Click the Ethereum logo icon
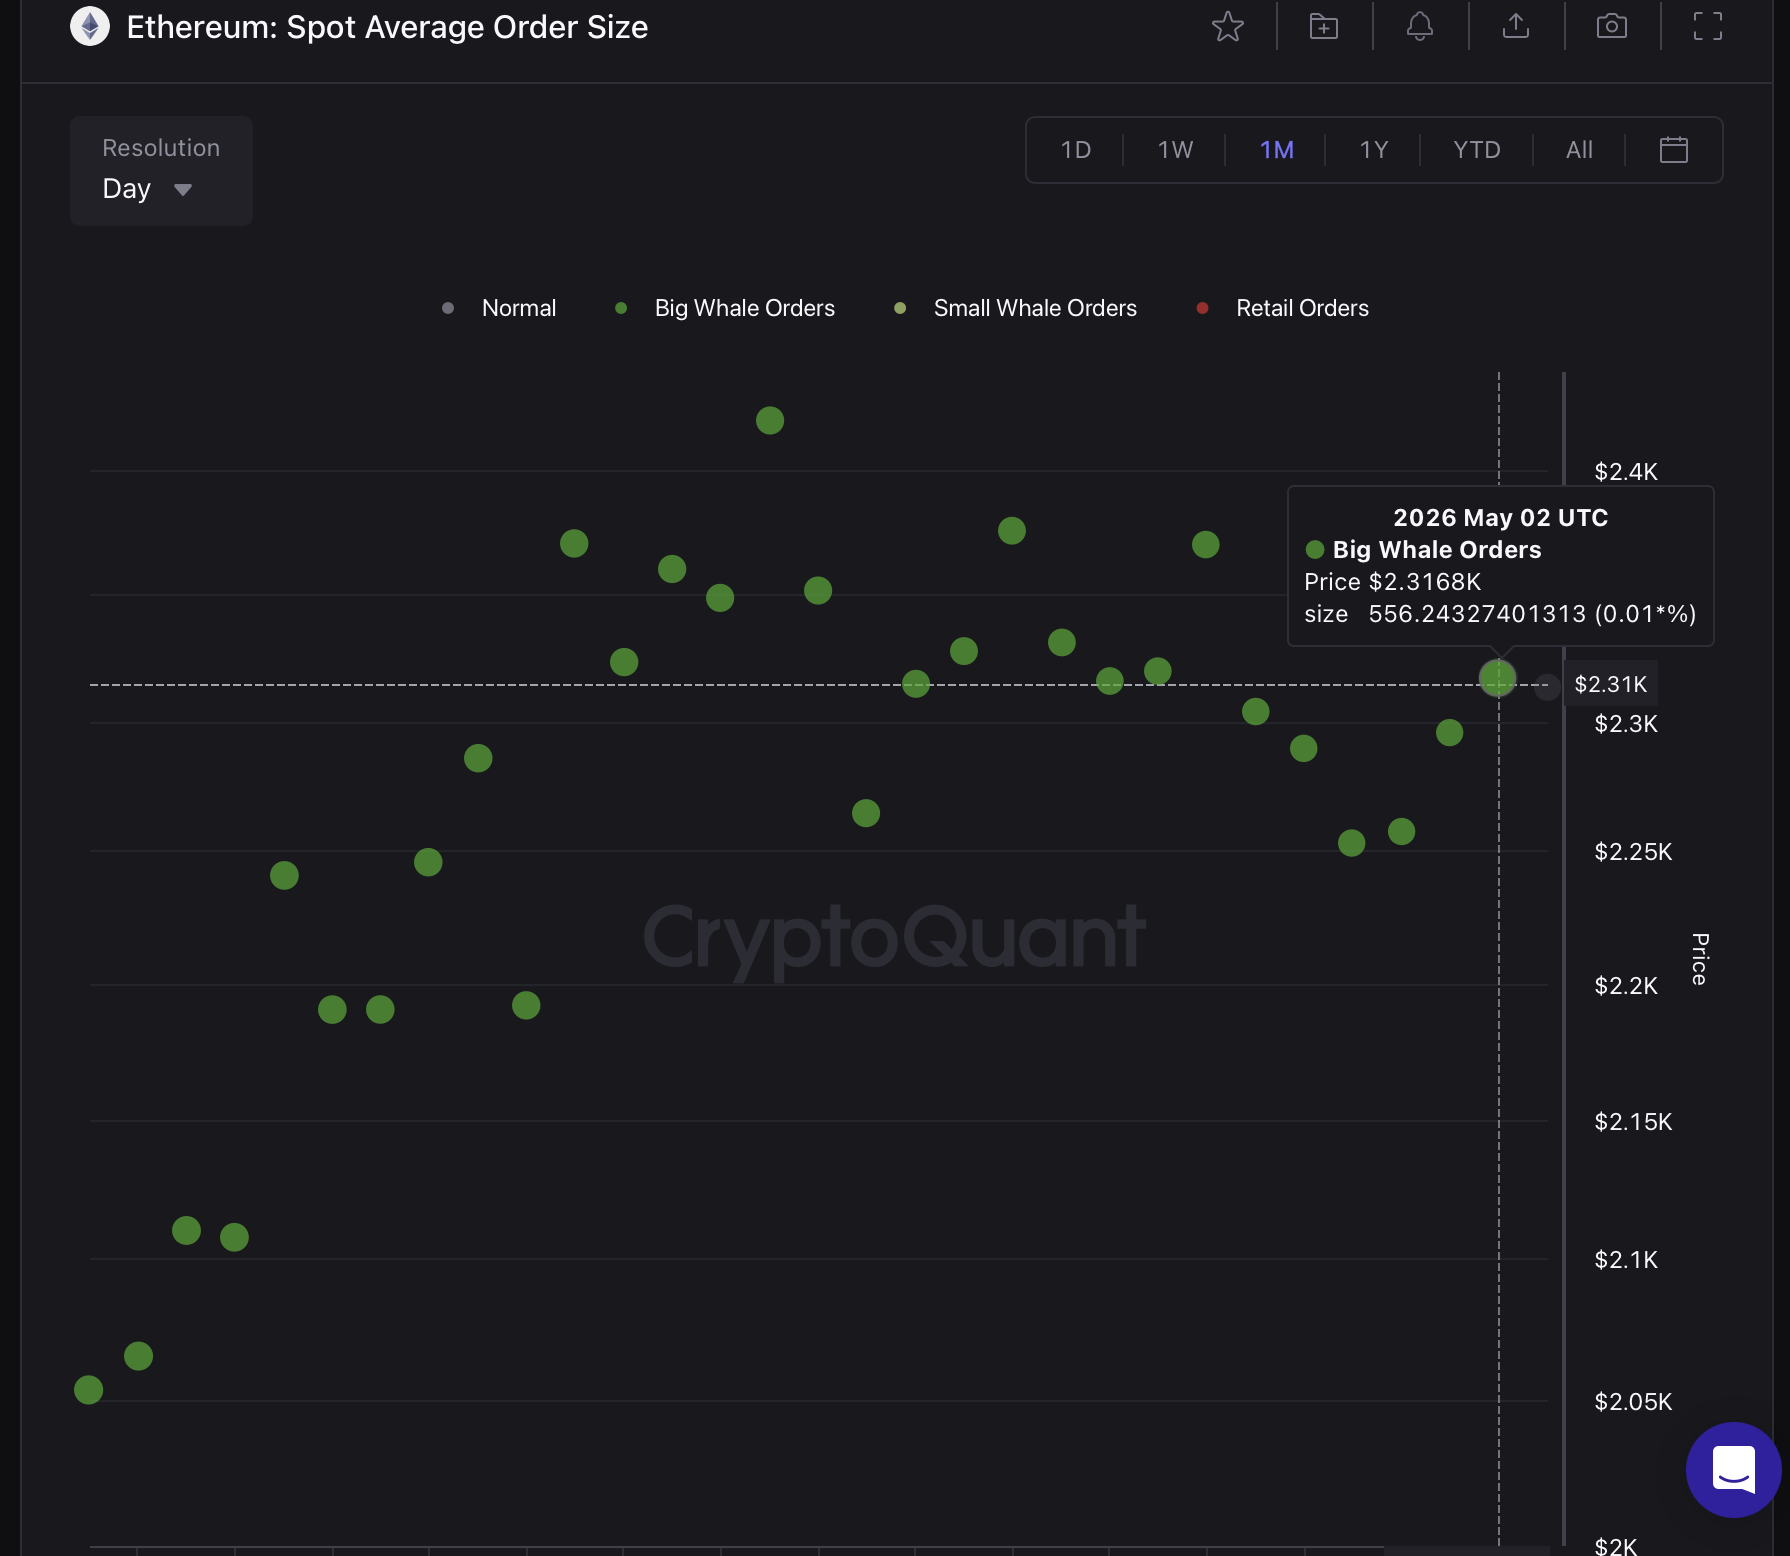Image resolution: width=1790 pixels, height=1556 pixels. click(89, 27)
